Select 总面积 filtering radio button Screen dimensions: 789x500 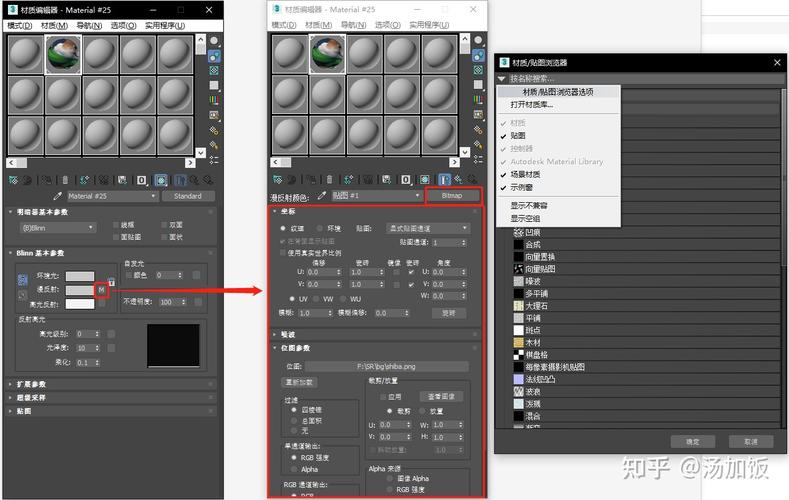[294, 421]
